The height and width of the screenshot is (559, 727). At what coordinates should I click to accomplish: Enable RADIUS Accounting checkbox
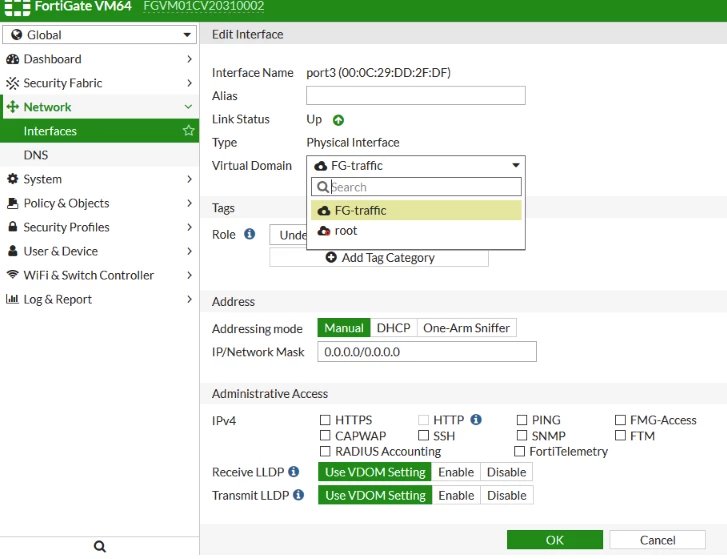pos(325,451)
